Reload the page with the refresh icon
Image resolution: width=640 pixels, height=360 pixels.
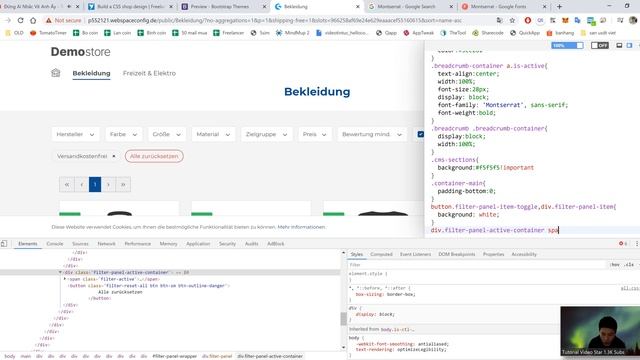[20, 20]
